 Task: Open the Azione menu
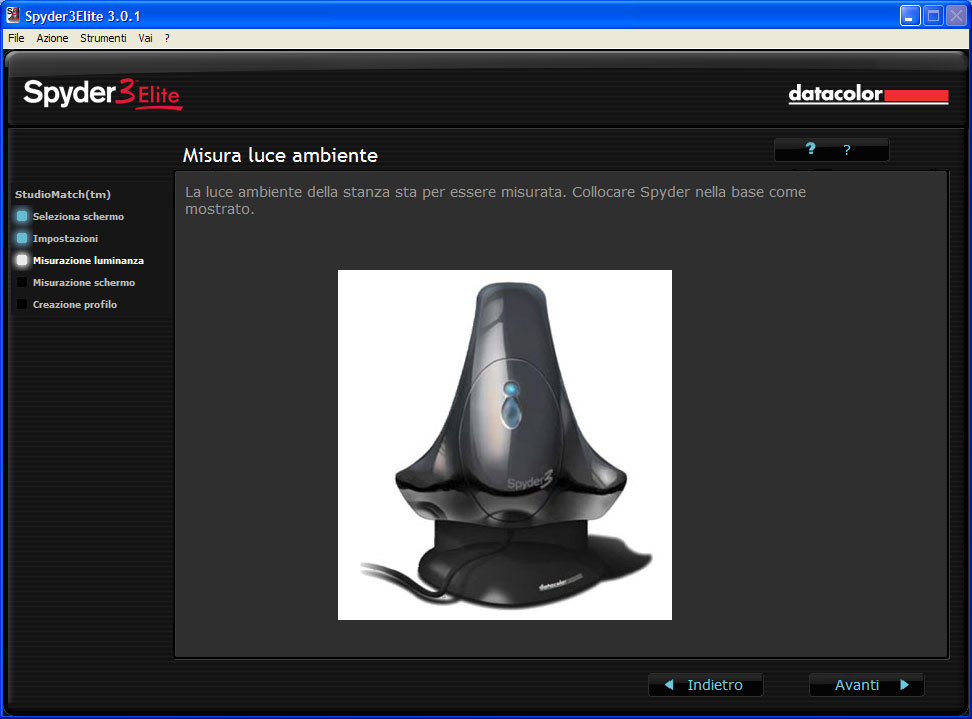(x=52, y=38)
